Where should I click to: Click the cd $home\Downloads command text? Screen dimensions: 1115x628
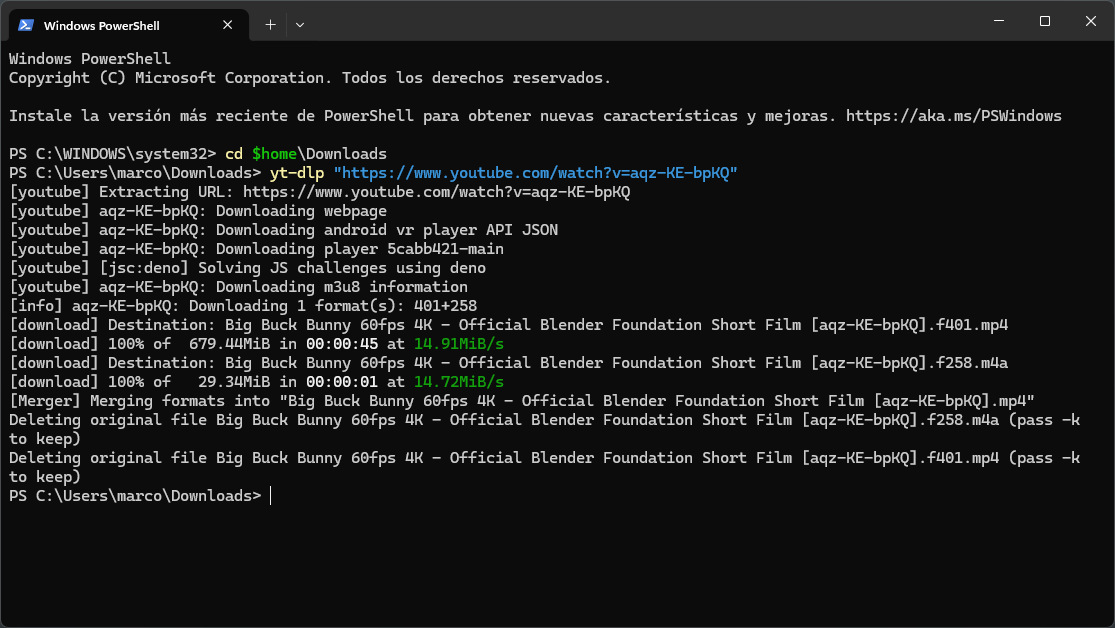306,154
